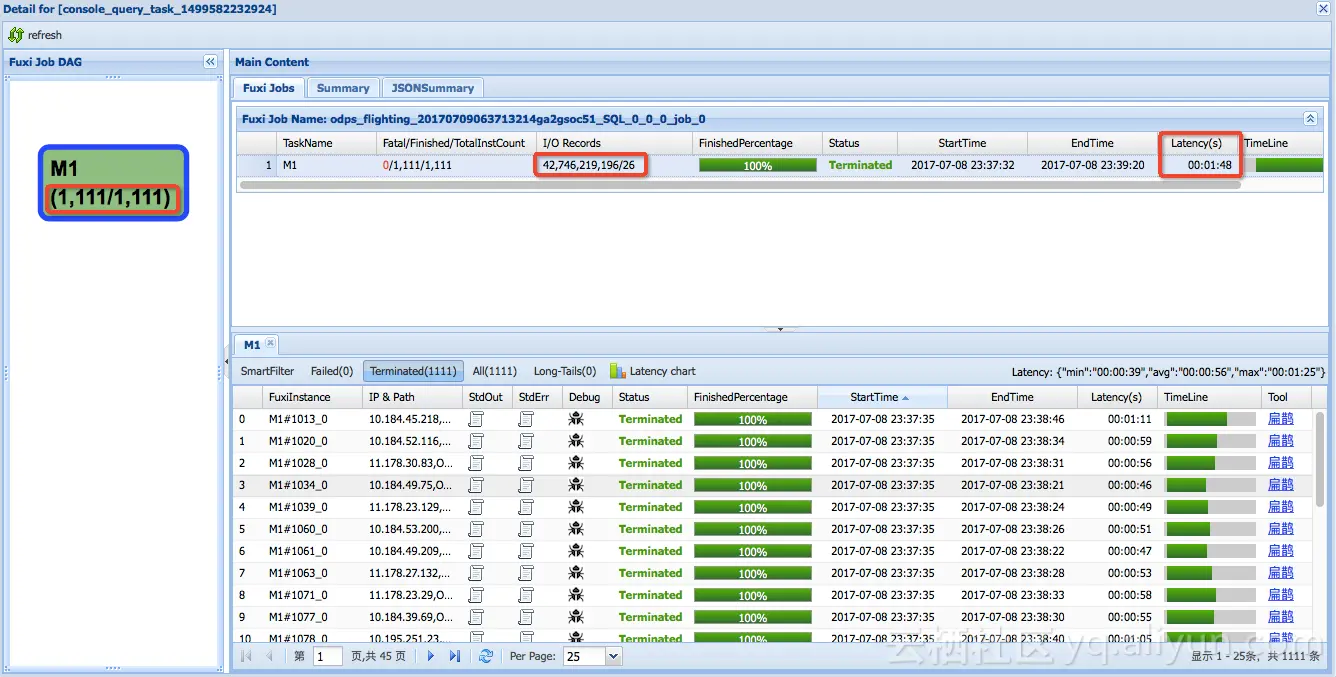Screen dimensions: 1336x677
Task: Switch to the JSONSummary tab
Action: coord(432,88)
